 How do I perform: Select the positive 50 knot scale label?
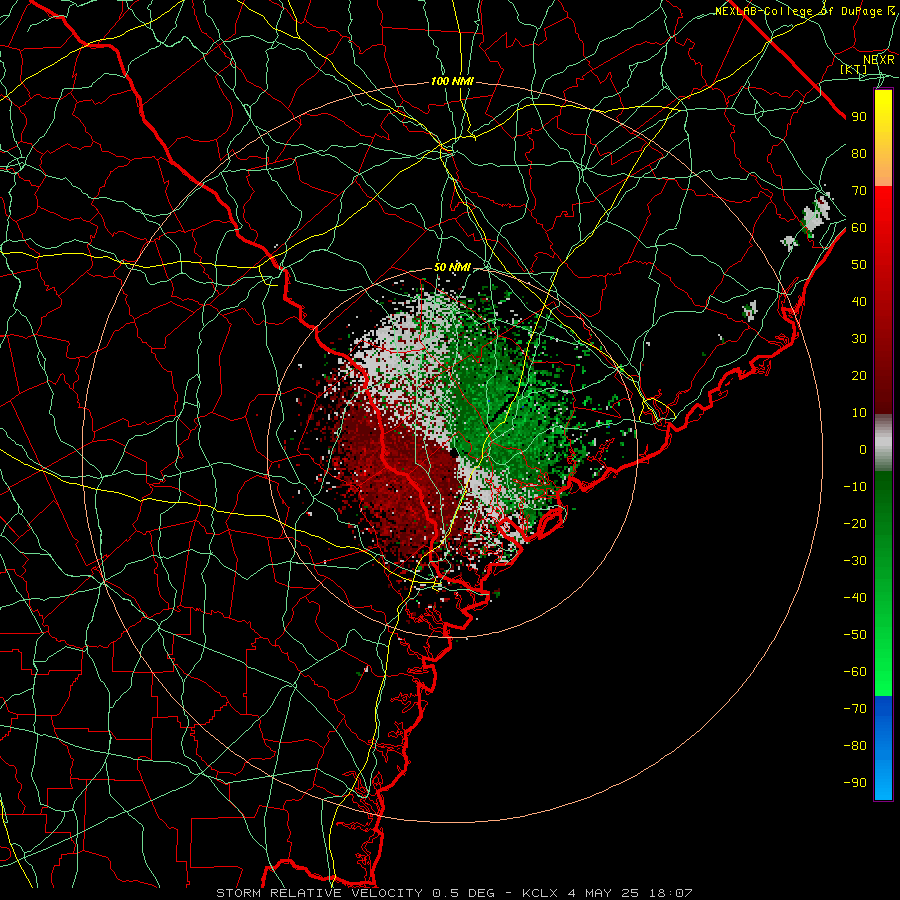click(859, 265)
